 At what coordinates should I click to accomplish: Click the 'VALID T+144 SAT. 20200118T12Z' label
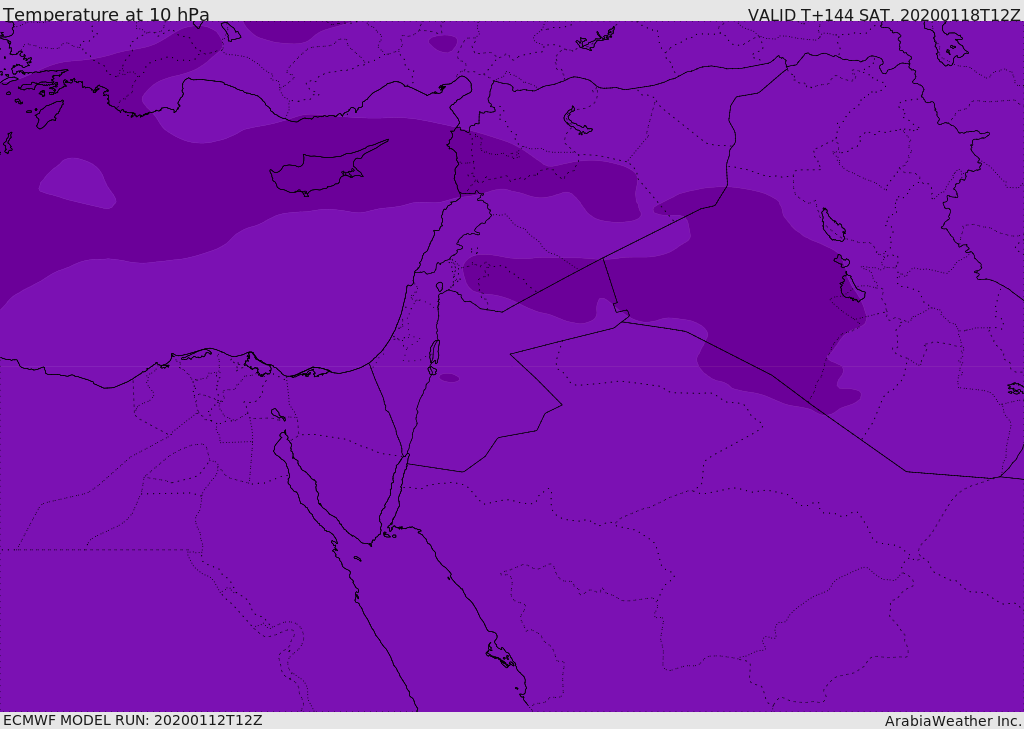(884, 14)
